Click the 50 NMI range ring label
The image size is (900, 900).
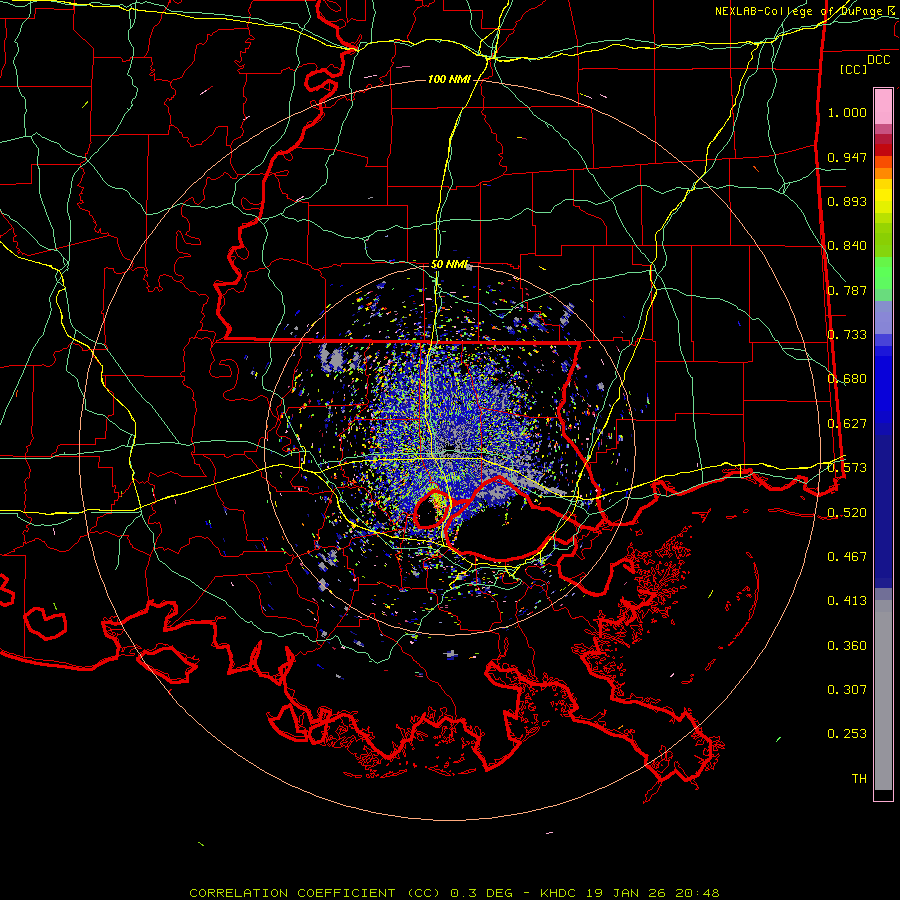pyautogui.click(x=450, y=265)
